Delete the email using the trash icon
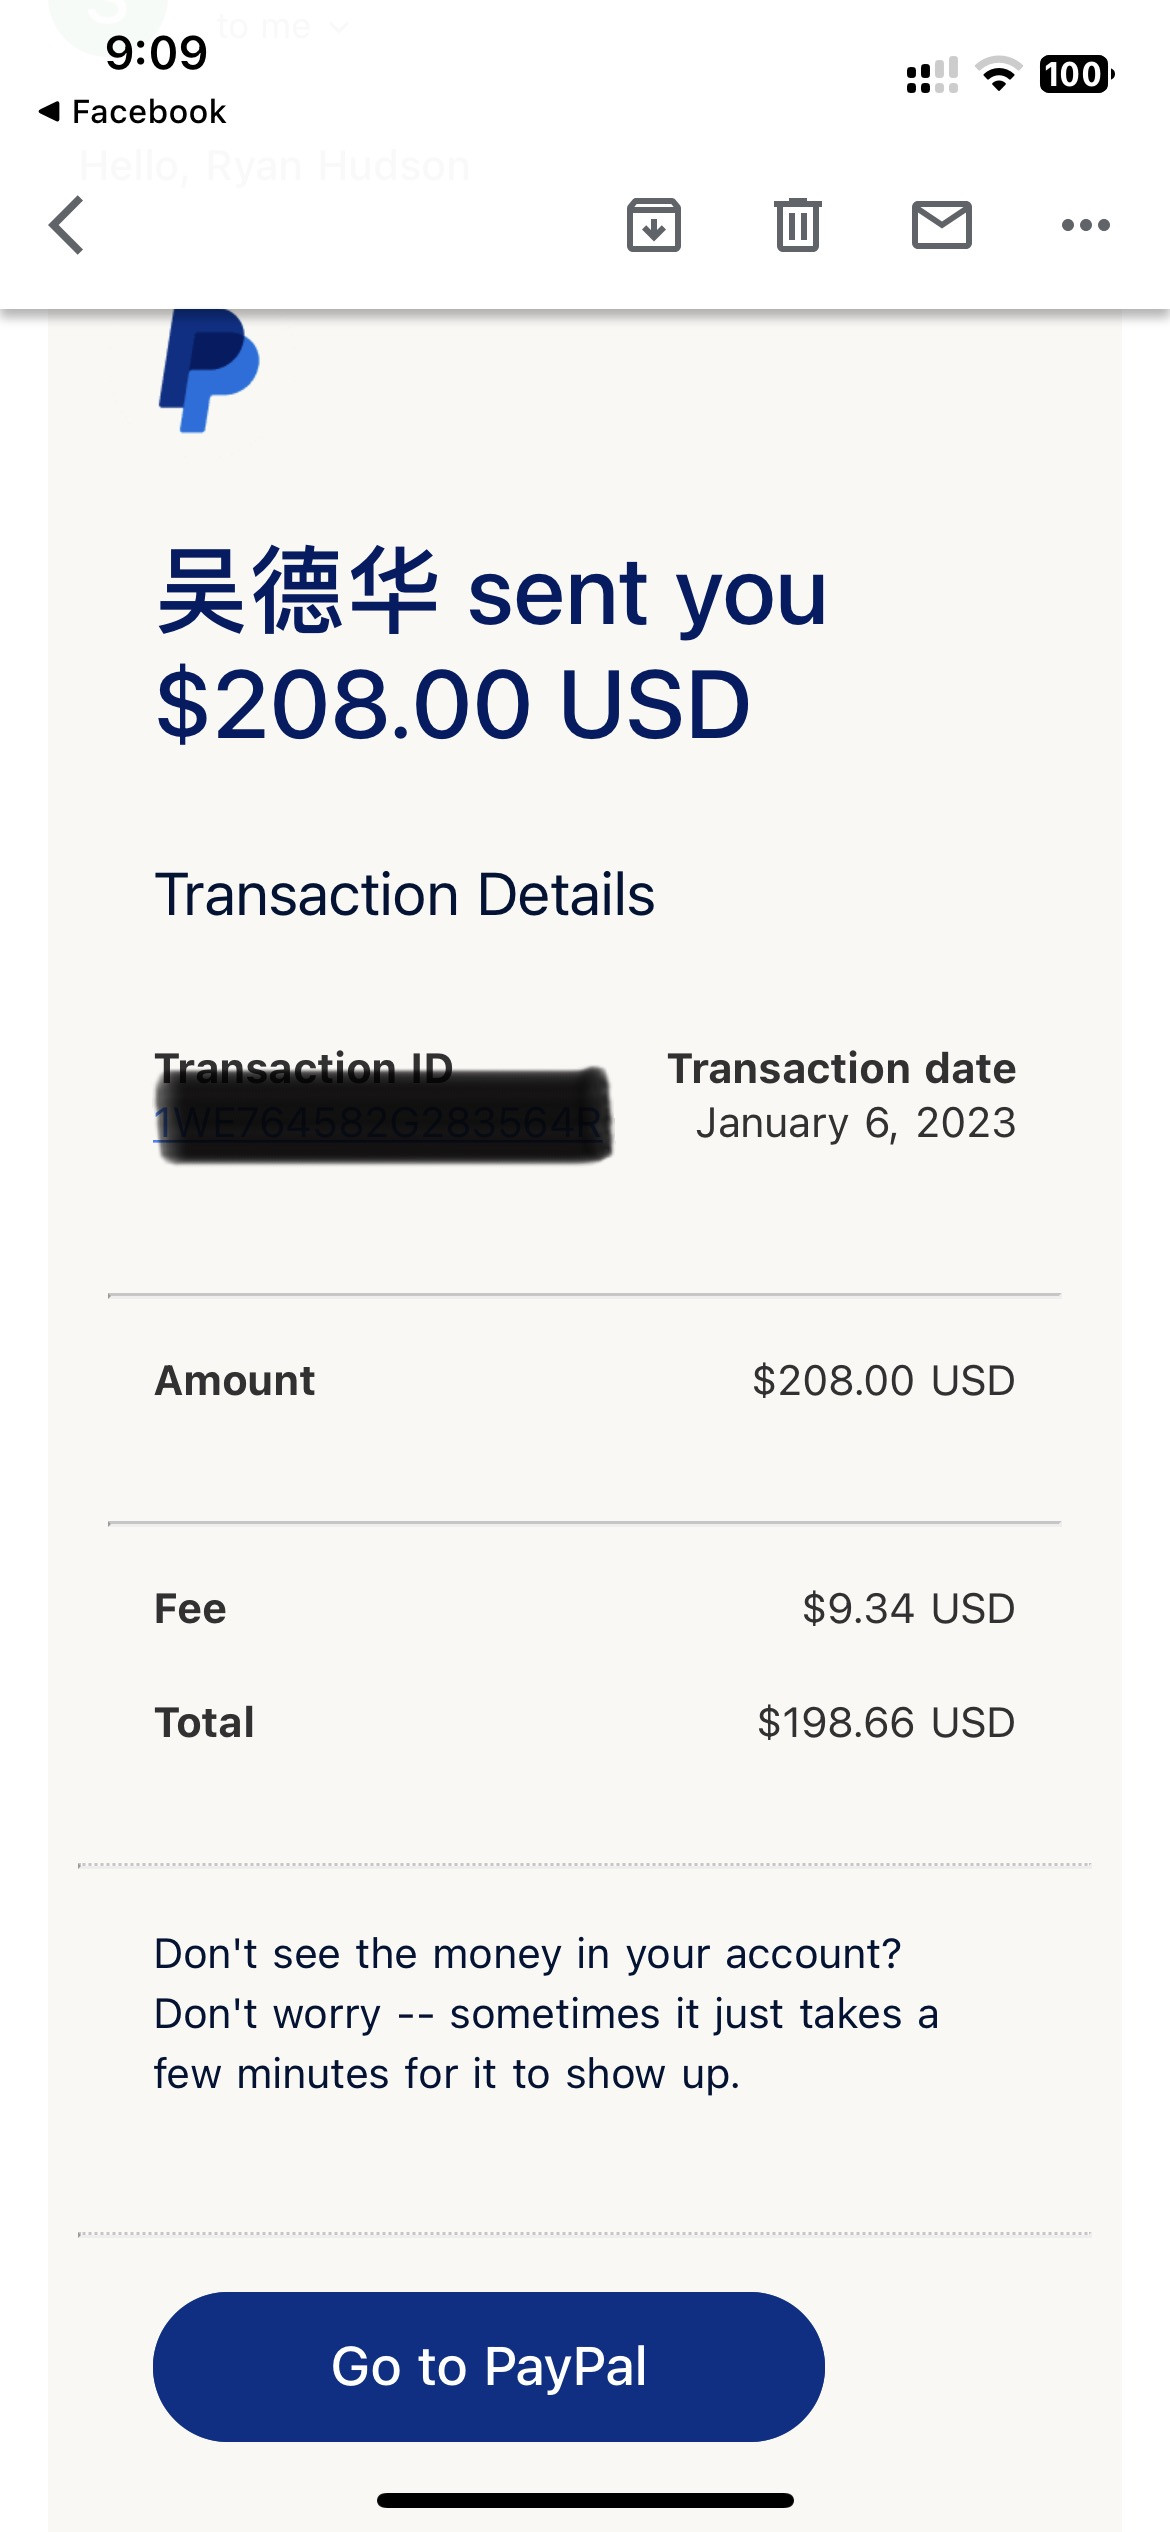1170x2532 pixels. tap(798, 225)
